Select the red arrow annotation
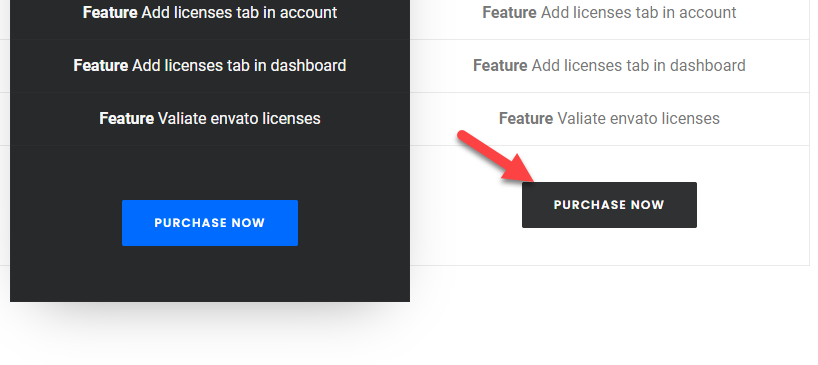Screen dimensions: 818x365 click(x=496, y=156)
